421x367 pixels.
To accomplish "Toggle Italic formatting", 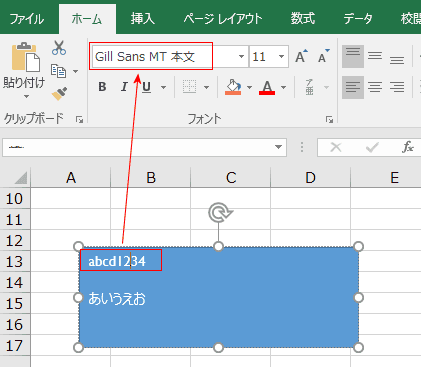I will [124, 87].
